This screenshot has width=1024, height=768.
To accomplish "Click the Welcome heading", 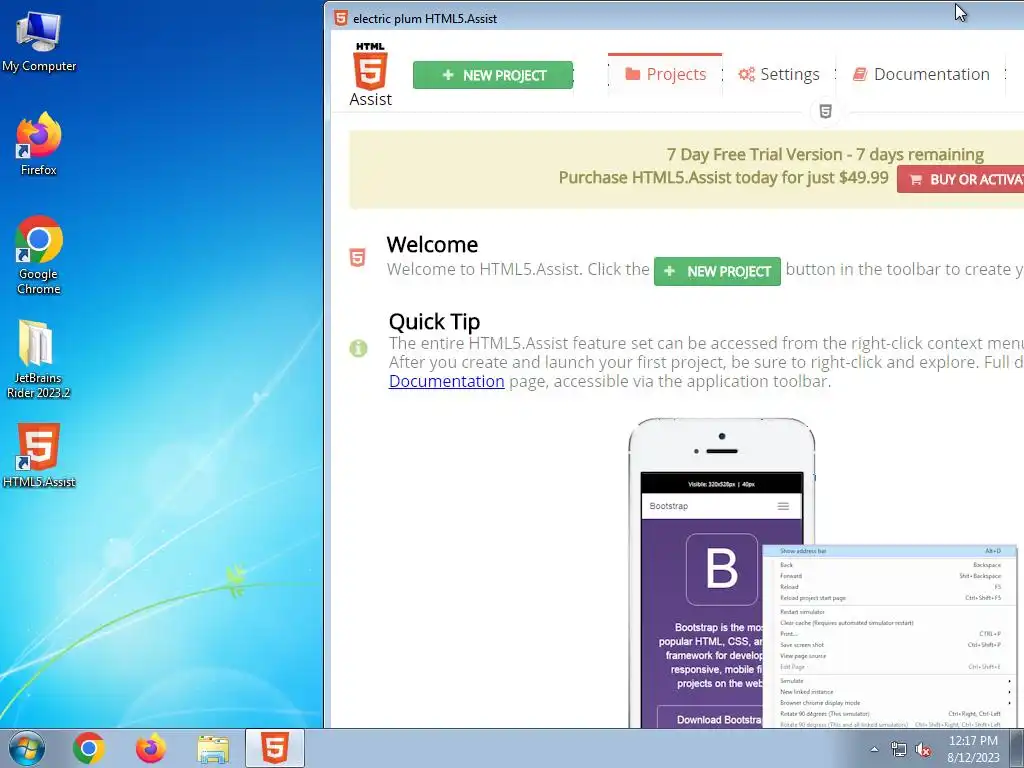I will (432, 244).
